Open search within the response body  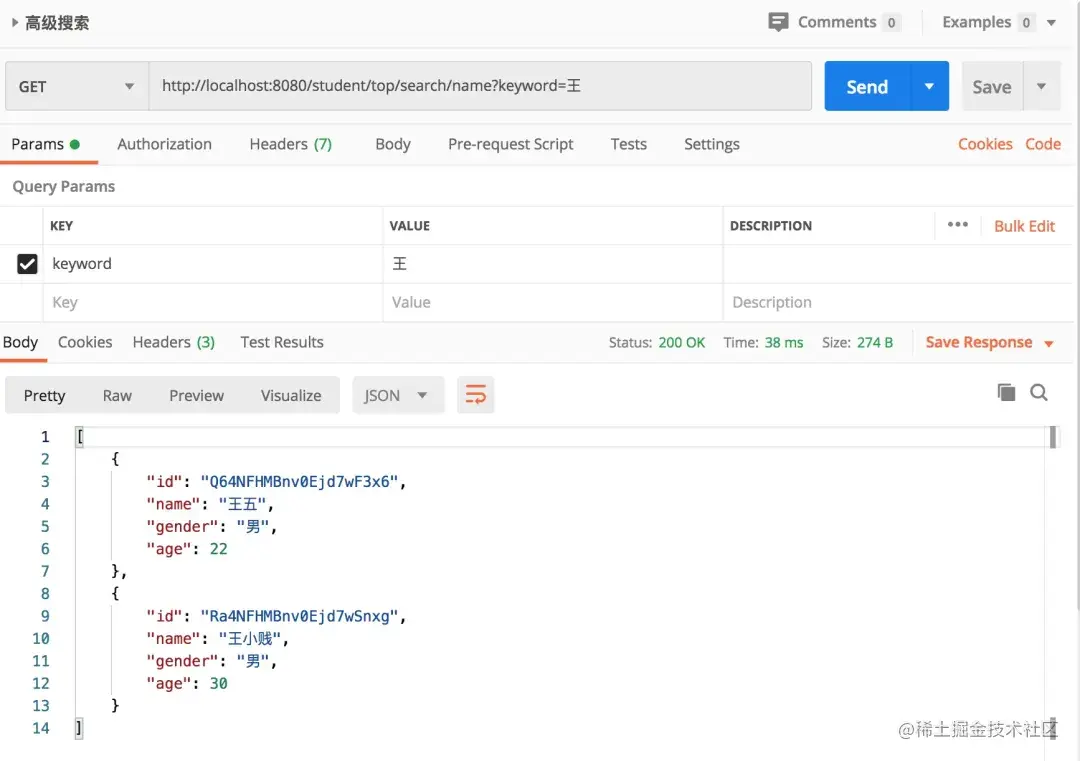point(1039,392)
